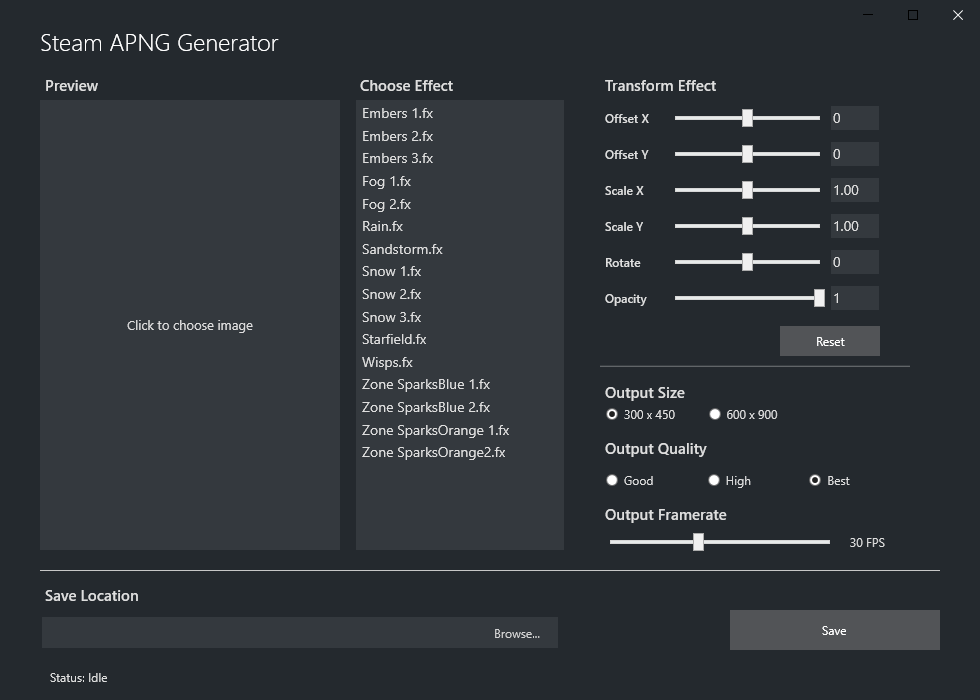980x700 pixels.
Task: Select Snow 3.fx in the list
Action: [x=459, y=317]
